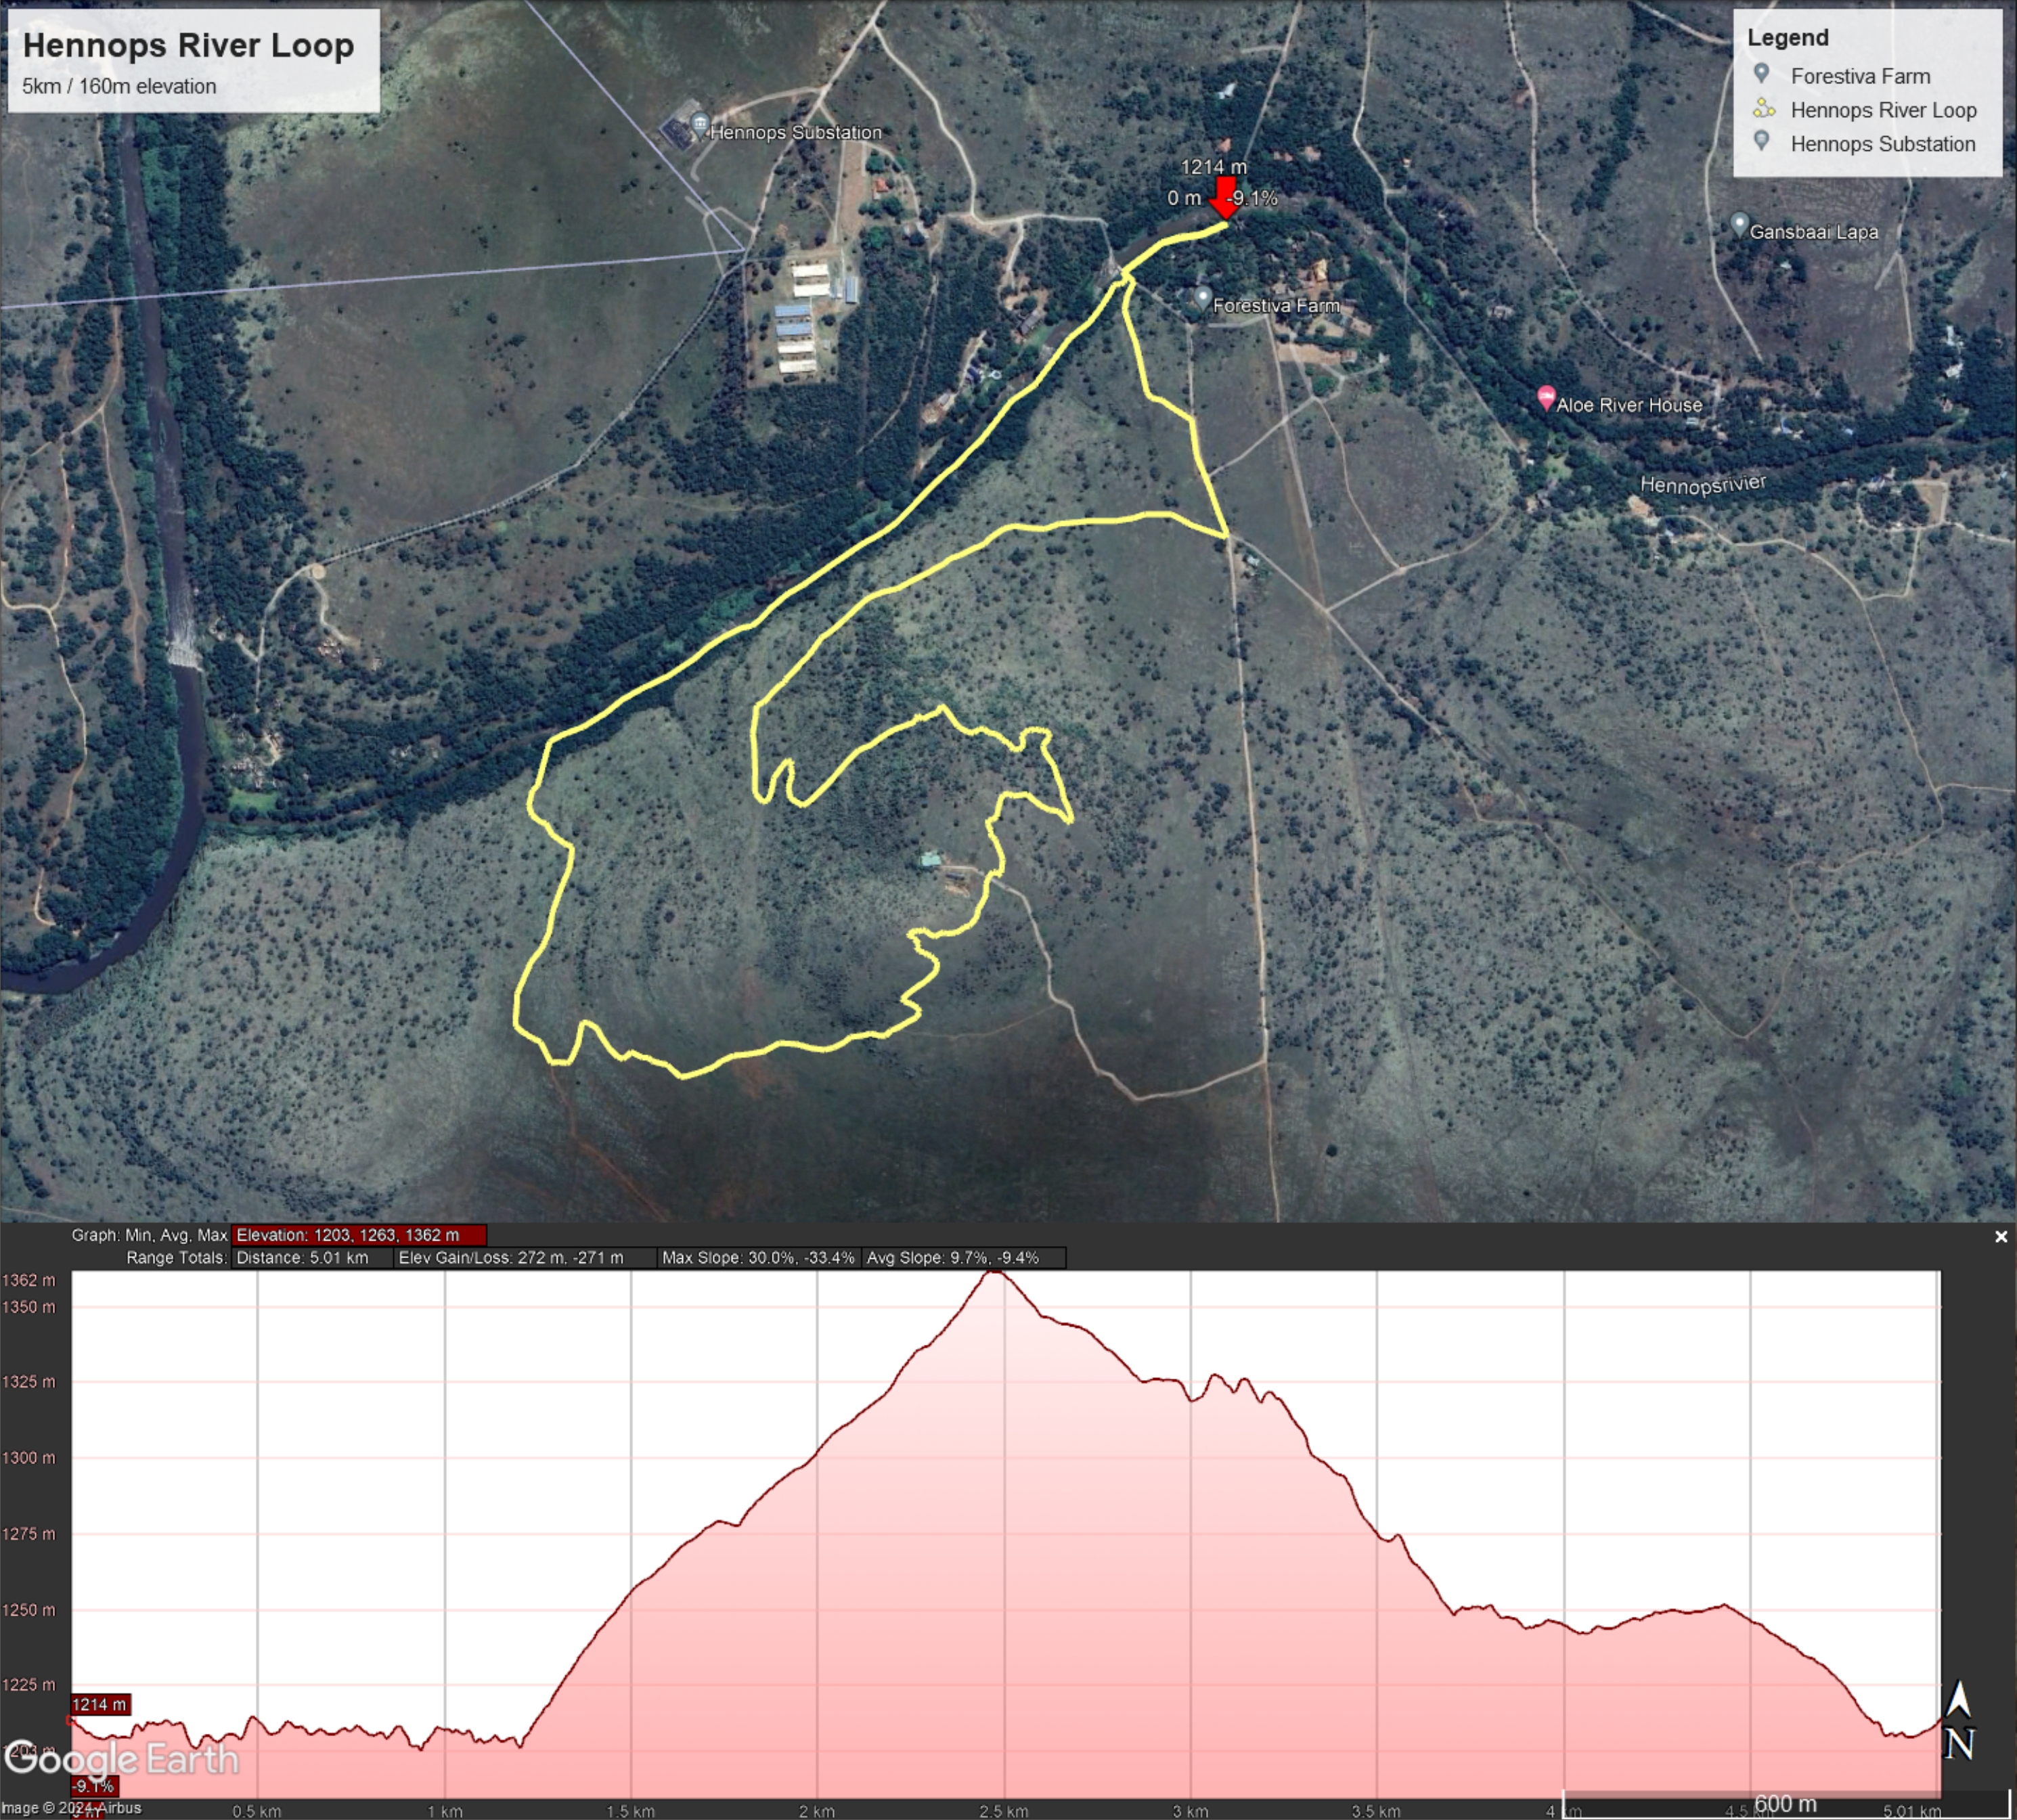Viewport: 2017px width, 1820px height.
Task: Click the Hennops Substation pin icon in legend
Action: click(1761, 142)
